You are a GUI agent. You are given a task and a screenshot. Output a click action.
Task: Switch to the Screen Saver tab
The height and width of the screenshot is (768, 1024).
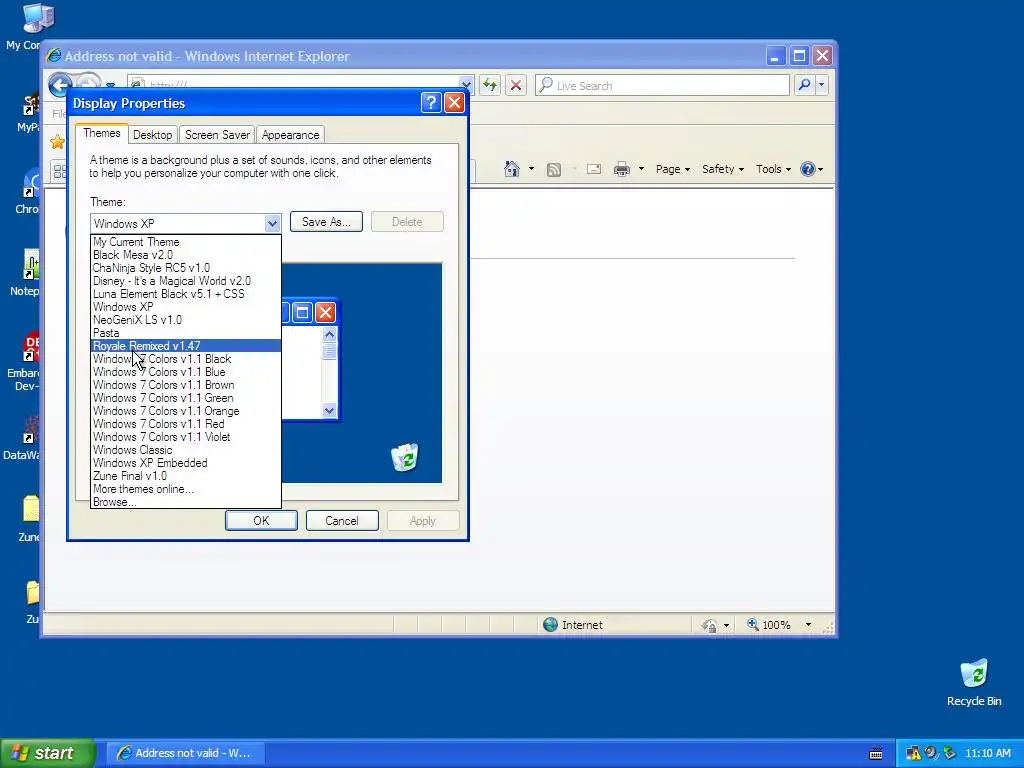[x=217, y=135]
